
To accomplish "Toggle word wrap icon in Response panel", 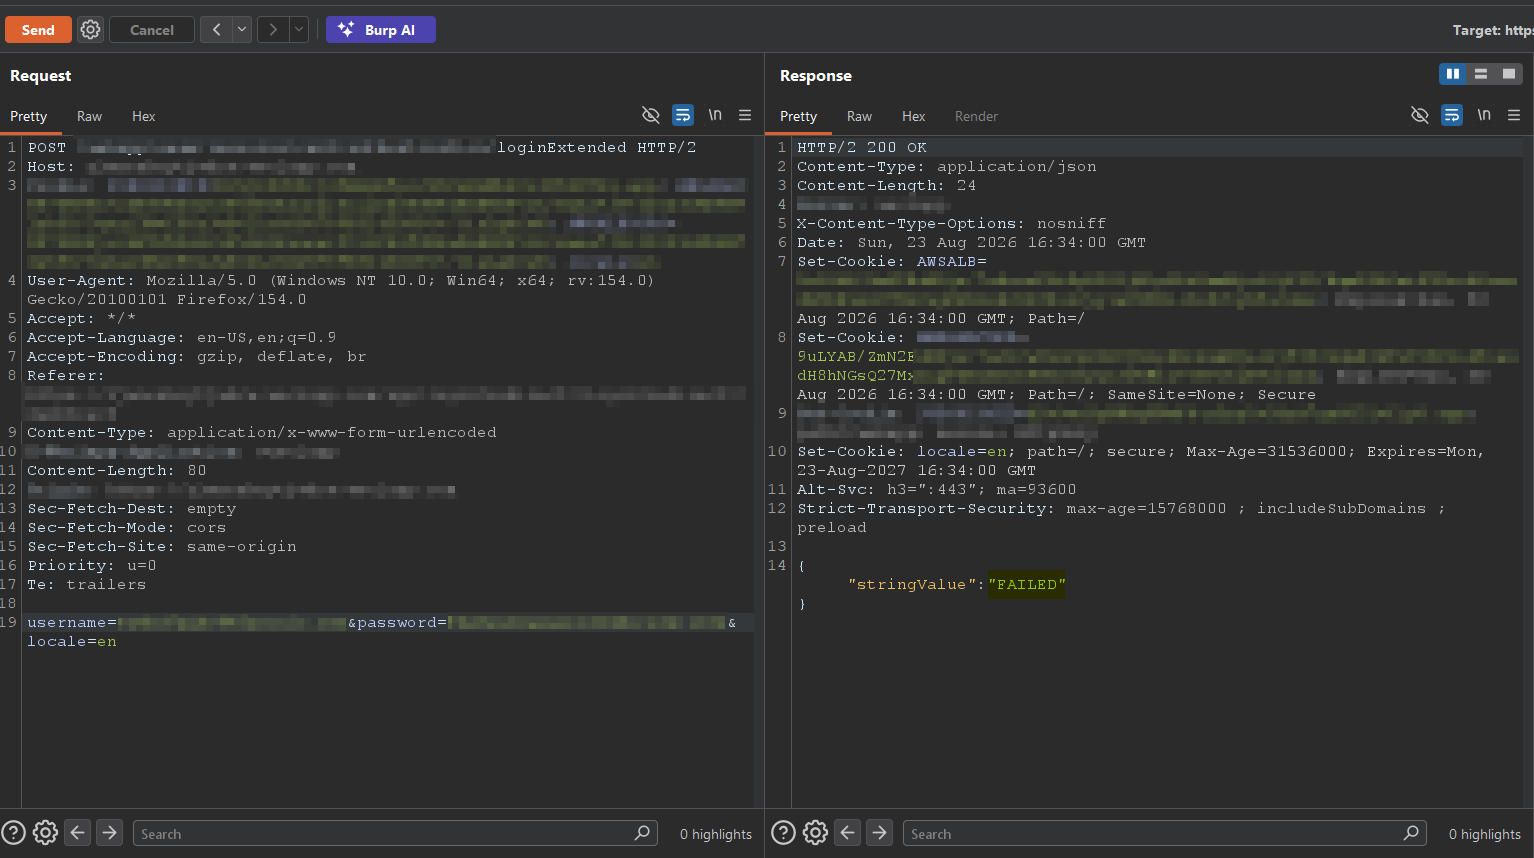I will click(1452, 115).
